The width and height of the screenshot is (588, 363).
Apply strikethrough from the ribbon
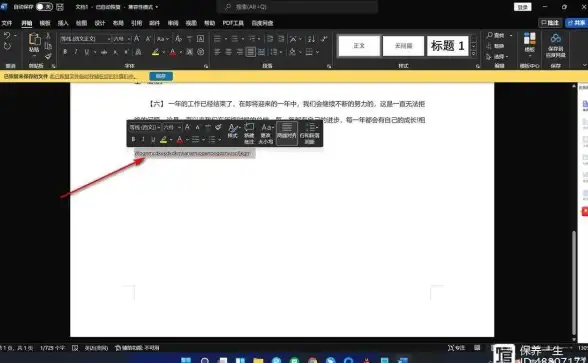click(104, 52)
